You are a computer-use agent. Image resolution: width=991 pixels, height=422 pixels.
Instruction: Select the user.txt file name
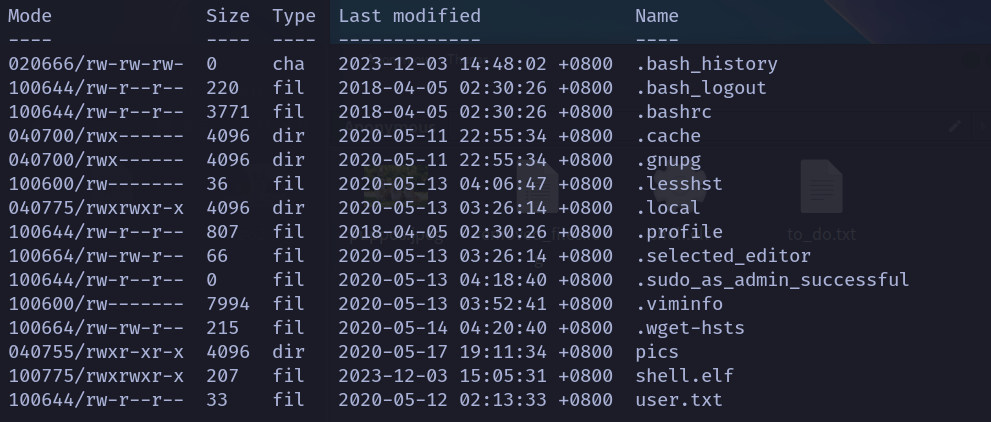[x=679, y=400]
